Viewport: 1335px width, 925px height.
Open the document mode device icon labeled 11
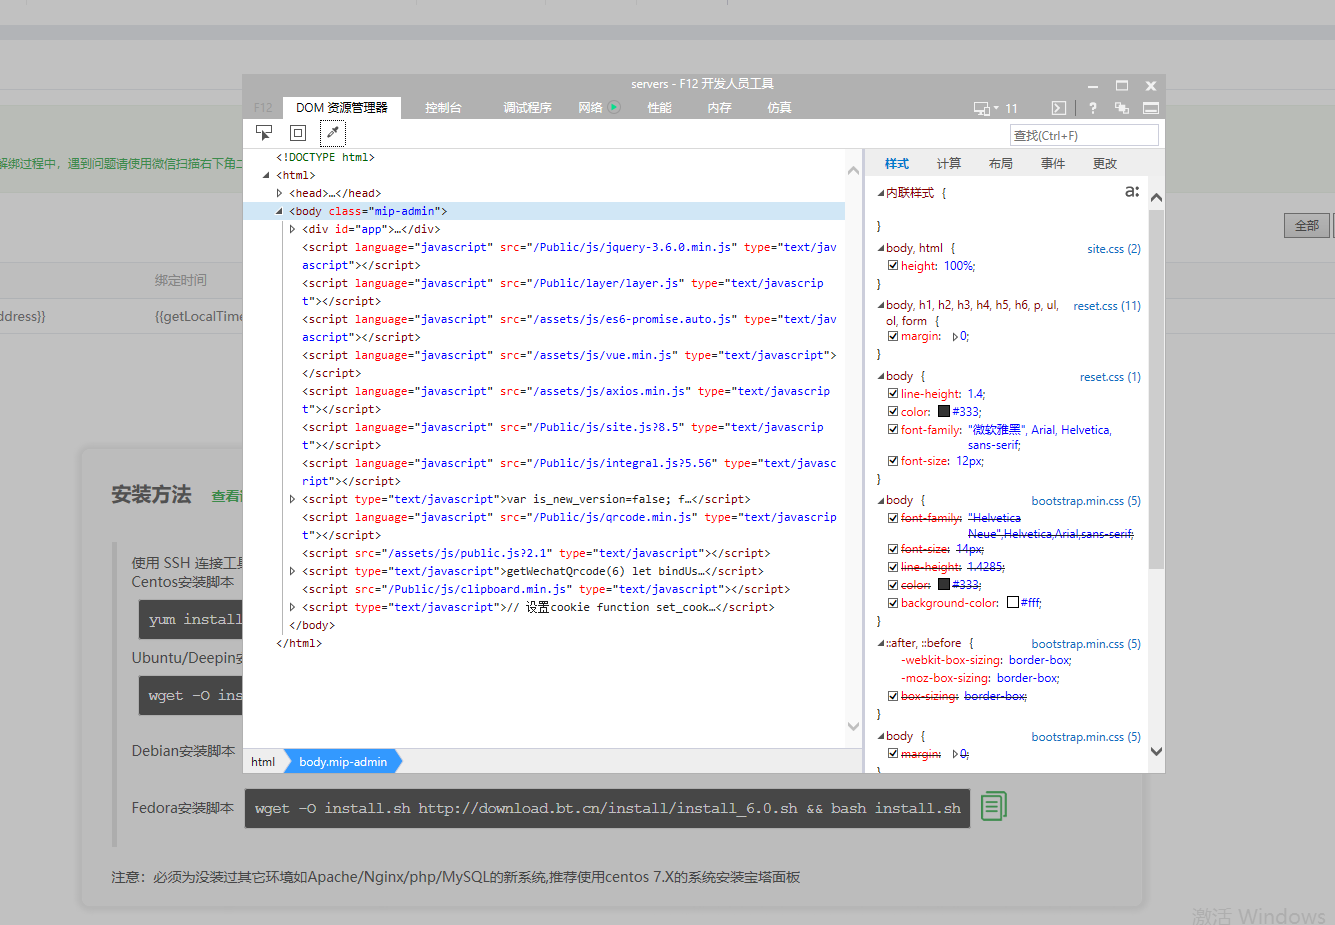(x=995, y=108)
